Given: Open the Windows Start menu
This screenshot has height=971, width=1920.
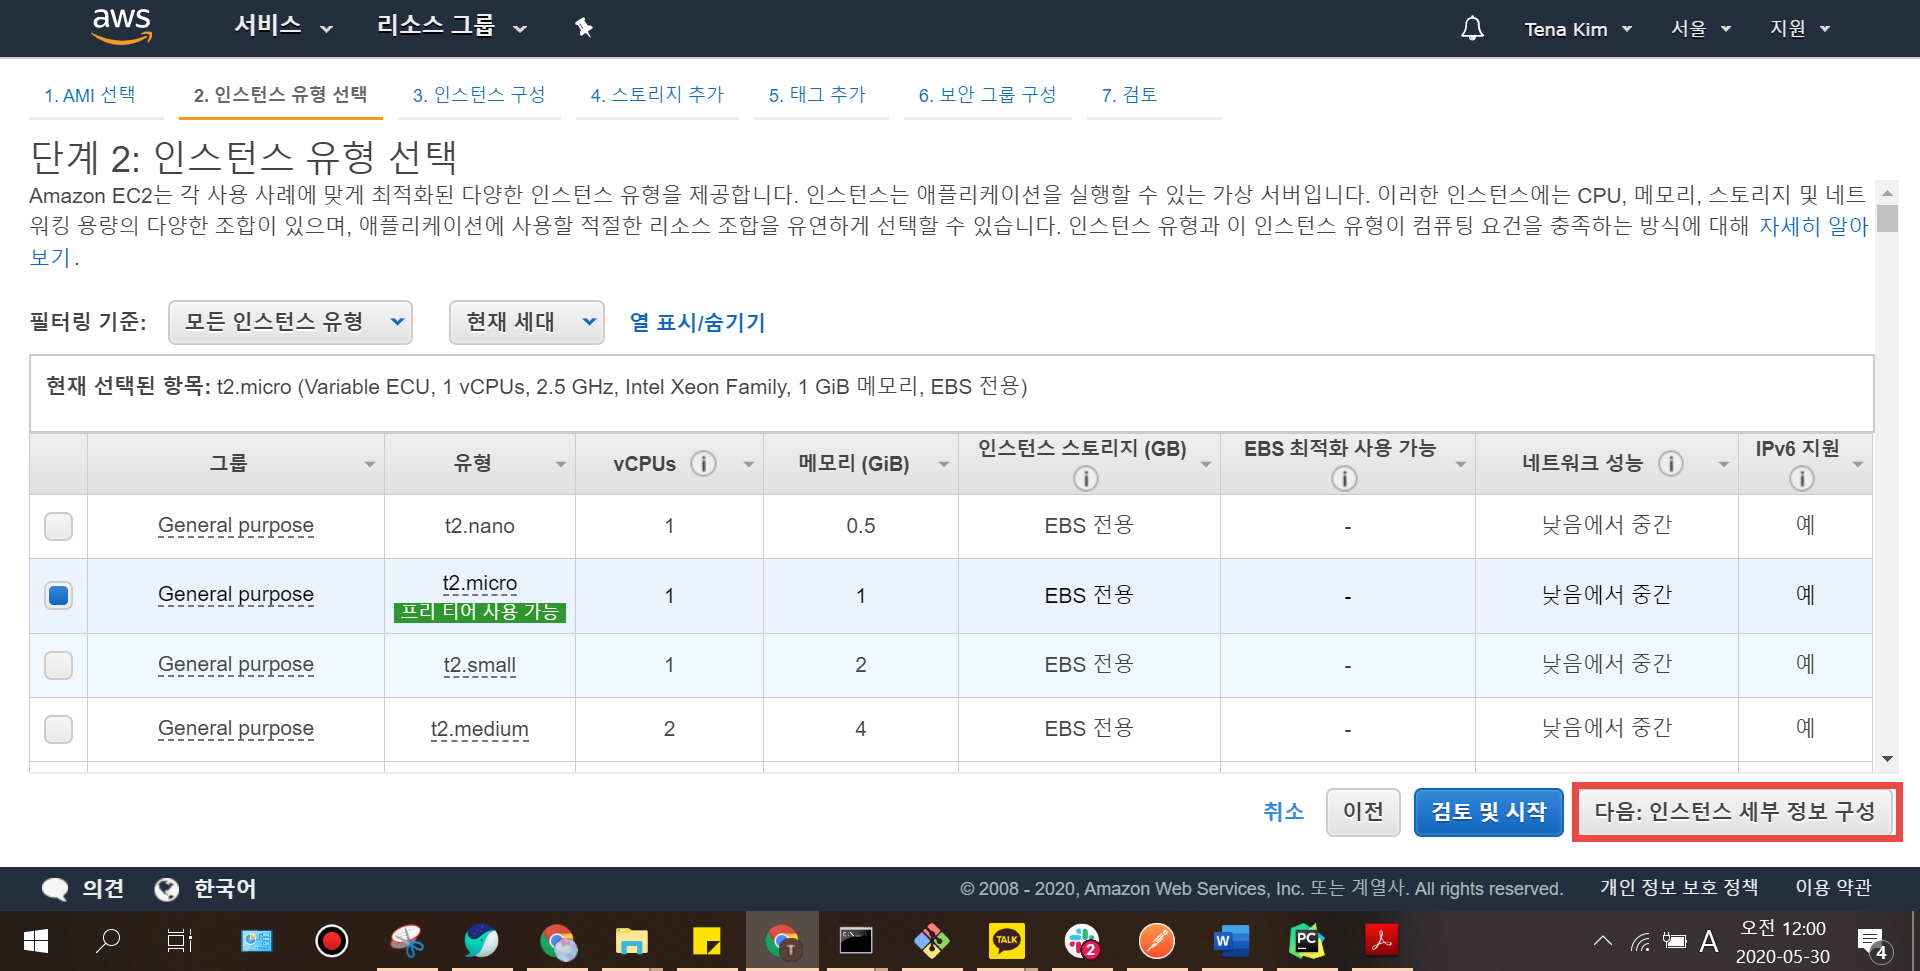Looking at the screenshot, I should (36, 941).
